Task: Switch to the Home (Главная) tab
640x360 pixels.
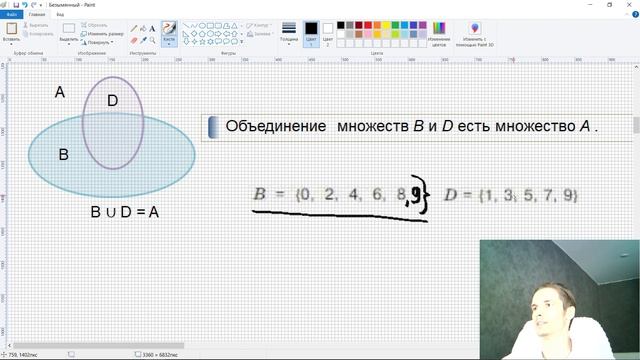Action: pyautogui.click(x=37, y=14)
